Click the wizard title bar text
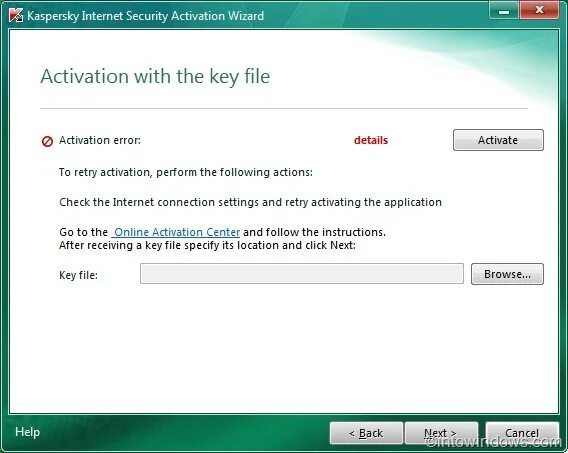Viewport: 568px width, 453px height. 145,16
